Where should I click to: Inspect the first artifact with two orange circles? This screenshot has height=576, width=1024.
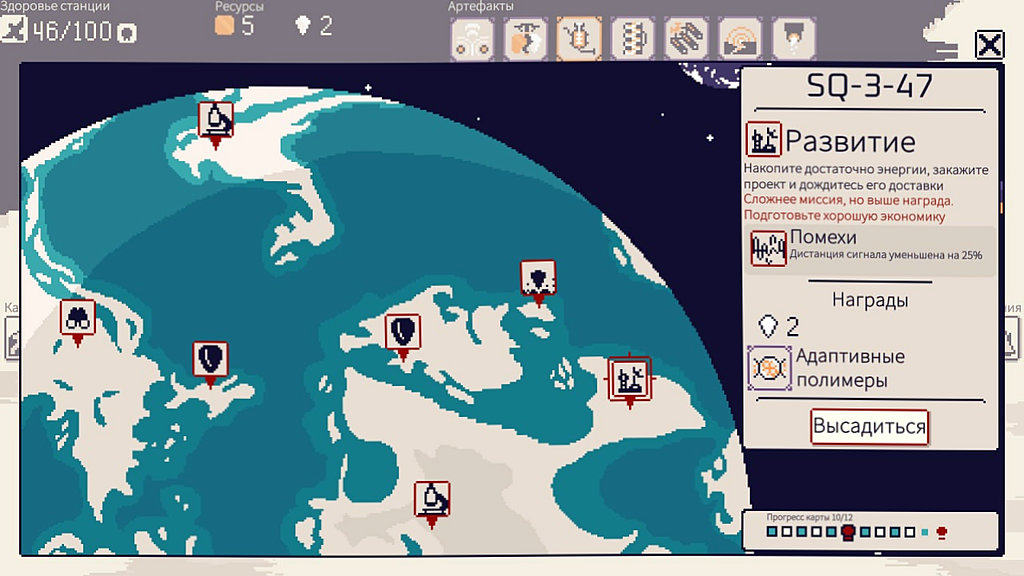[472, 39]
